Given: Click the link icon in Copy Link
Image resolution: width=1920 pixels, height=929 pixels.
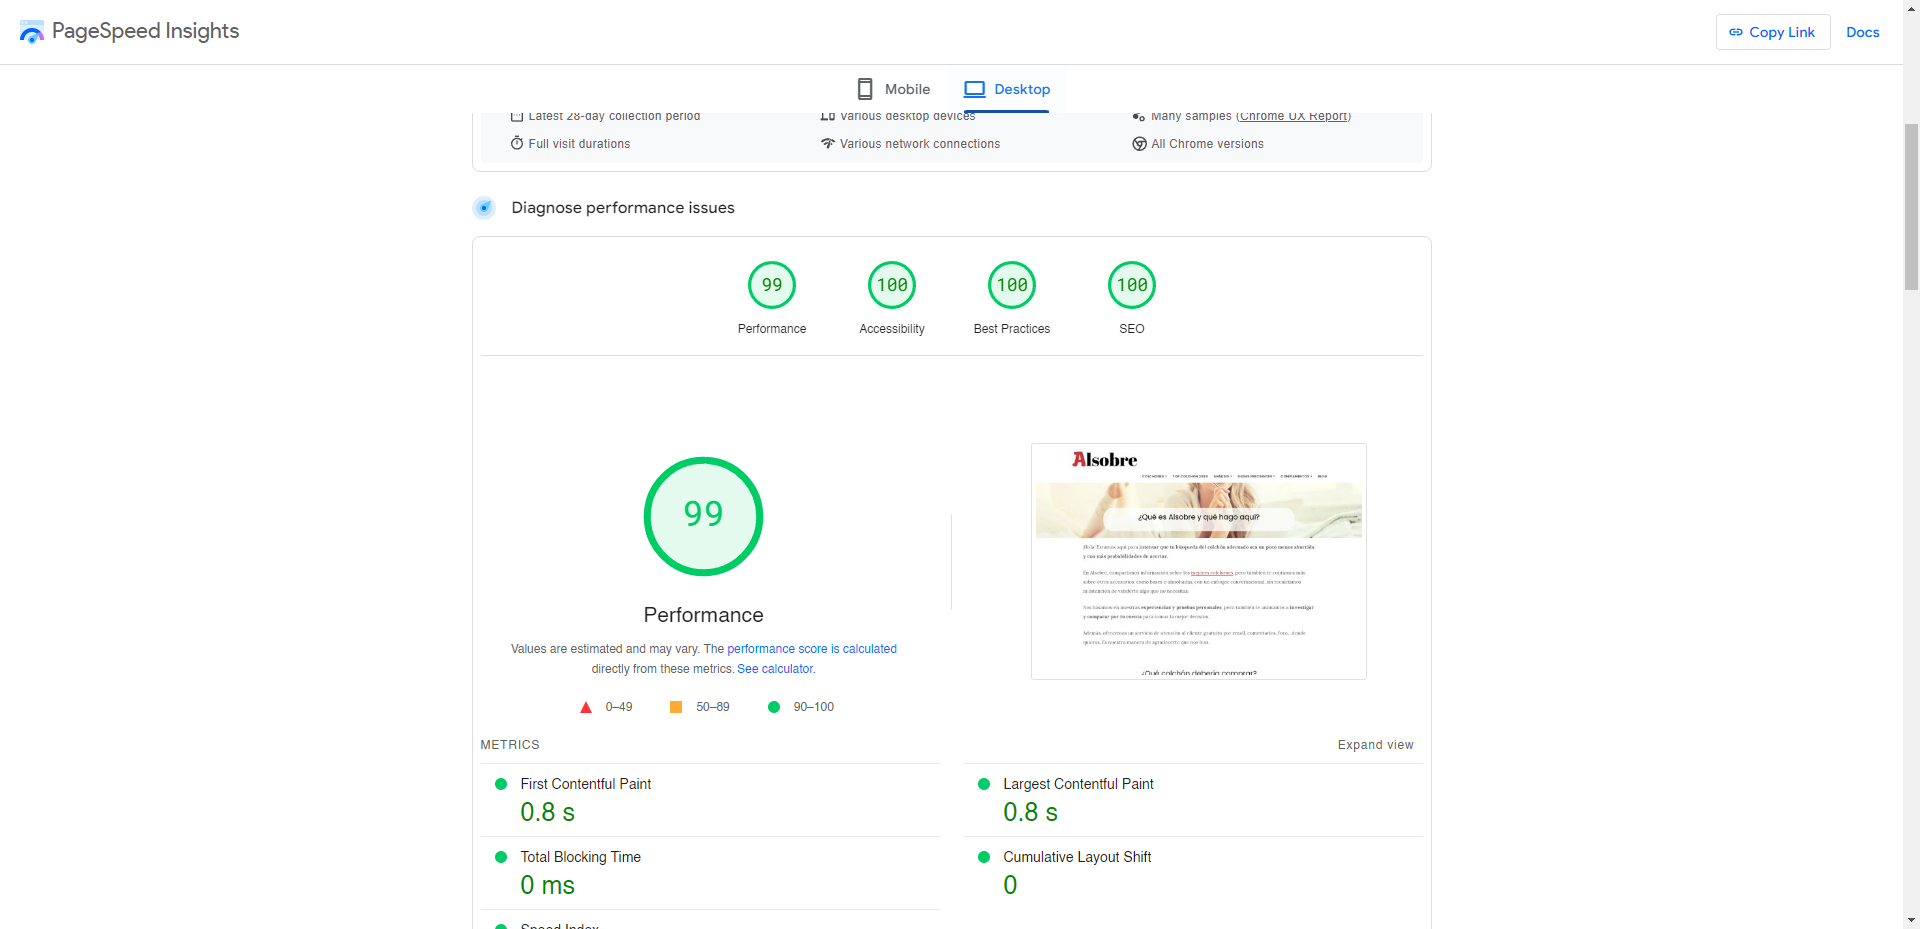Looking at the screenshot, I should 1736,32.
